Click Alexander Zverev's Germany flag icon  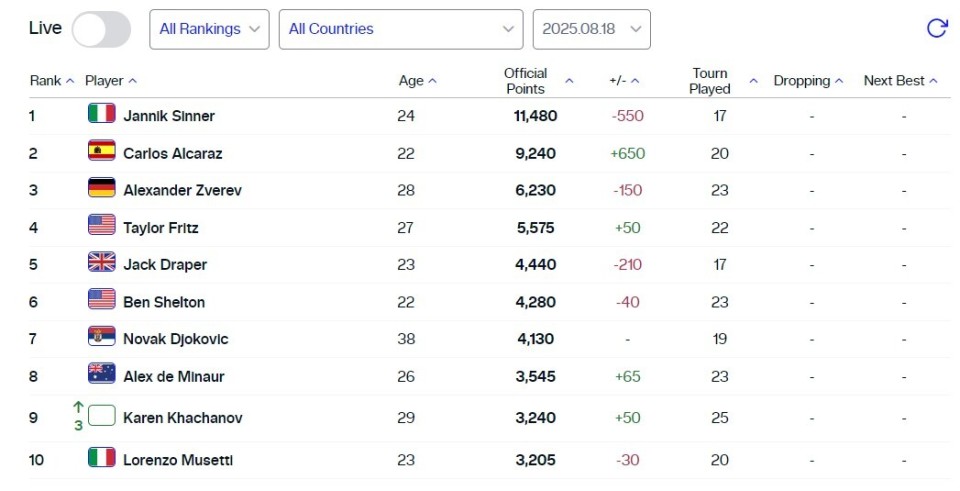coord(102,189)
